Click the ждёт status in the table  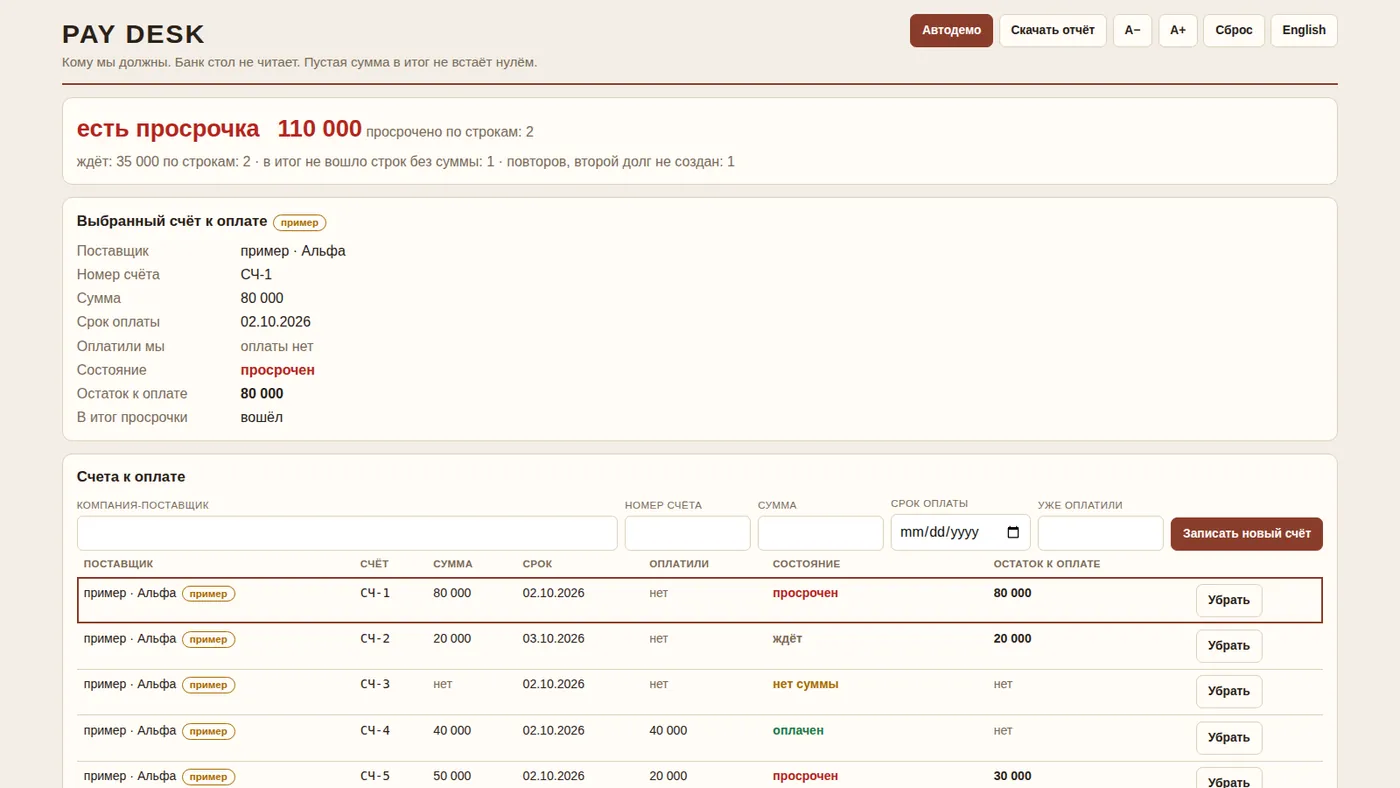[x=787, y=639]
